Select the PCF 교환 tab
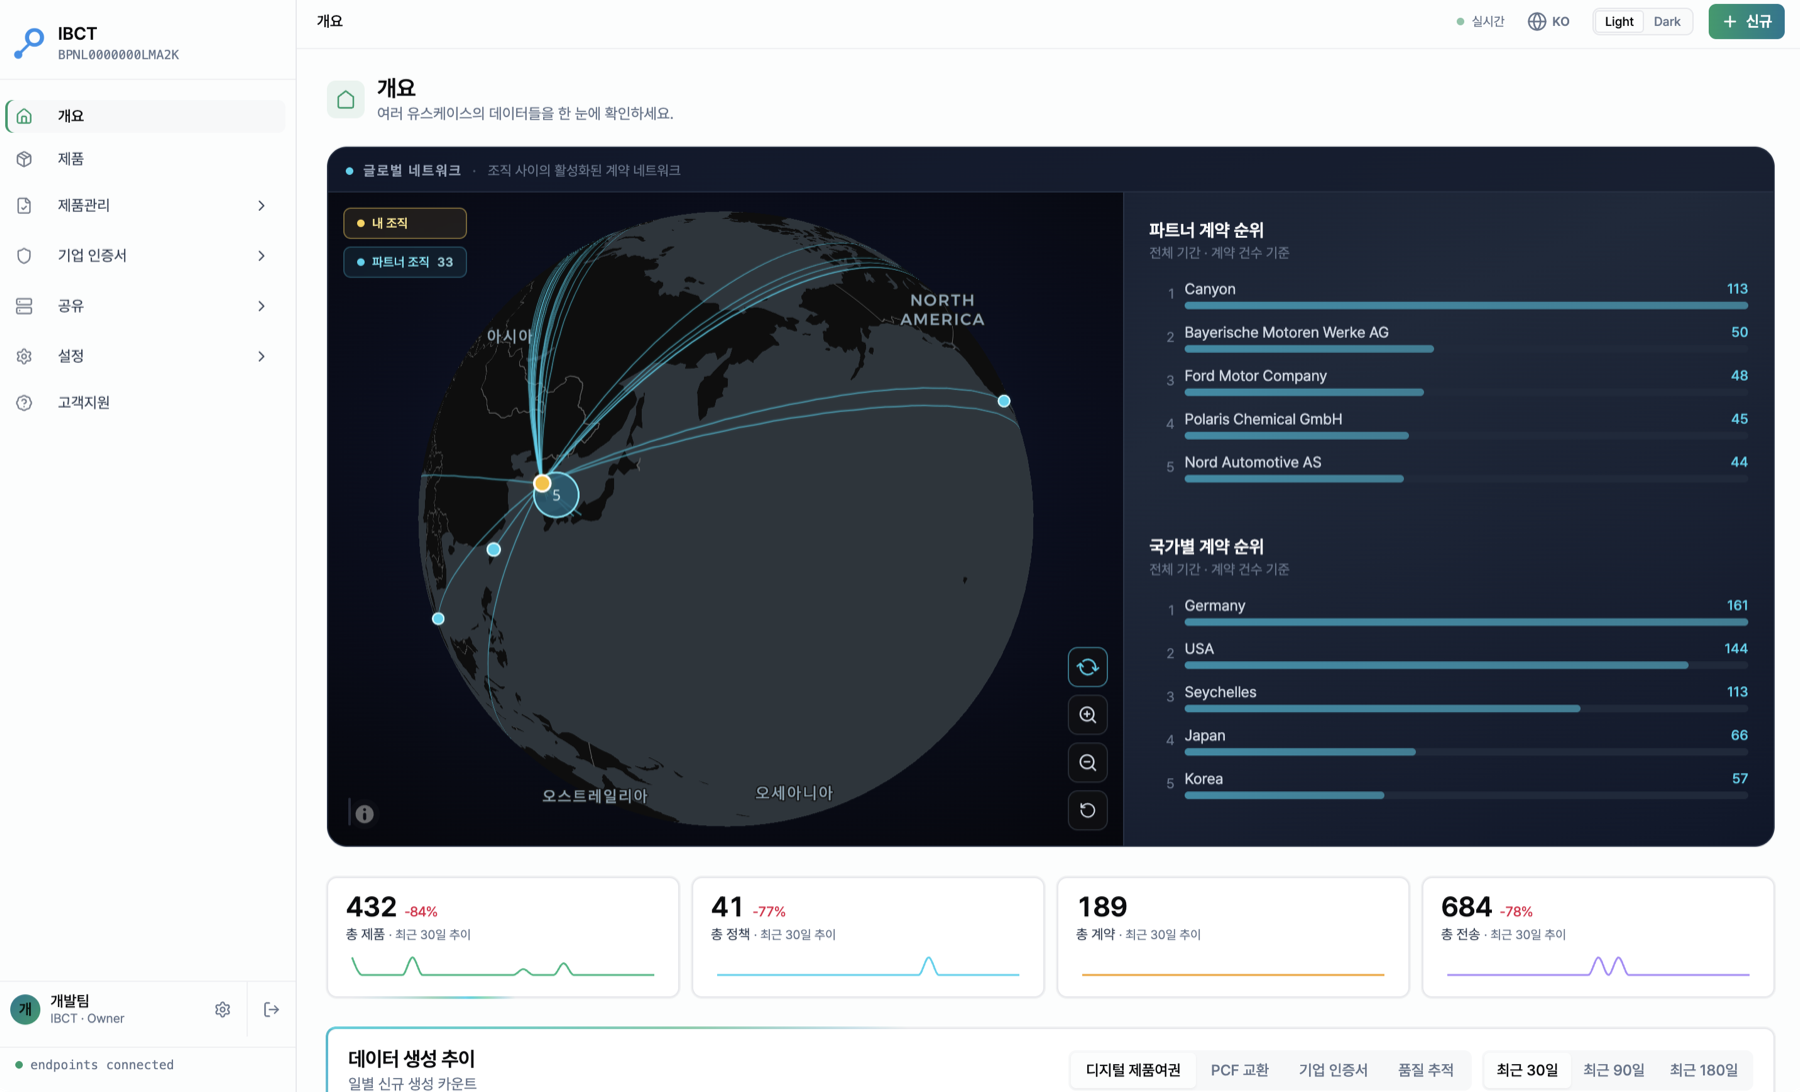The height and width of the screenshot is (1092, 1800). pos(1239,1070)
